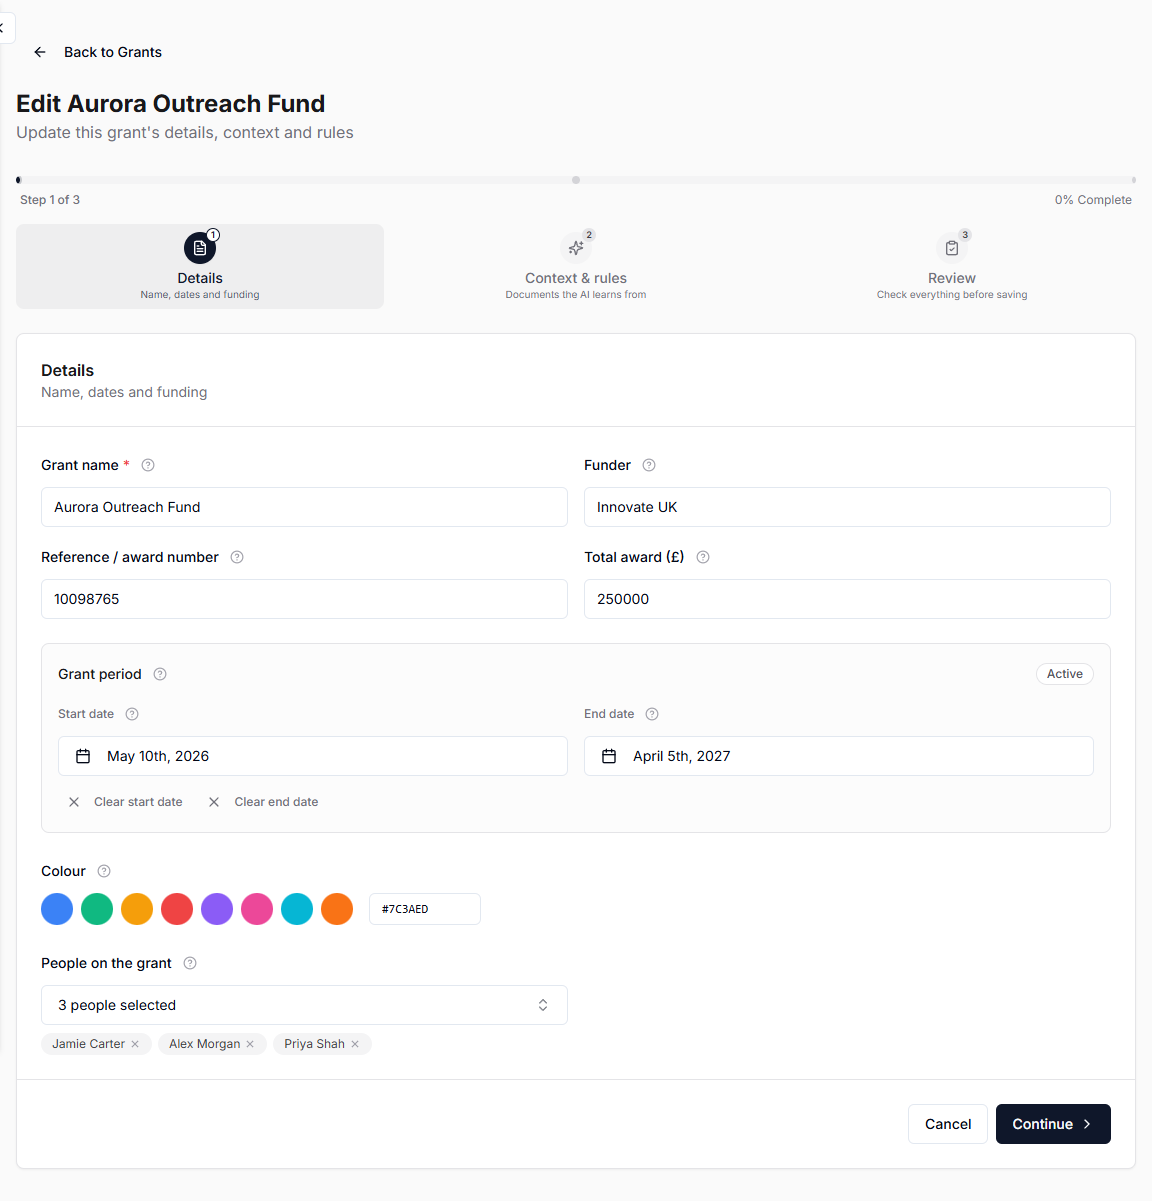Click the '0% Complete' text
The height and width of the screenshot is (1201, 1152).
(x=1093, y=200)
